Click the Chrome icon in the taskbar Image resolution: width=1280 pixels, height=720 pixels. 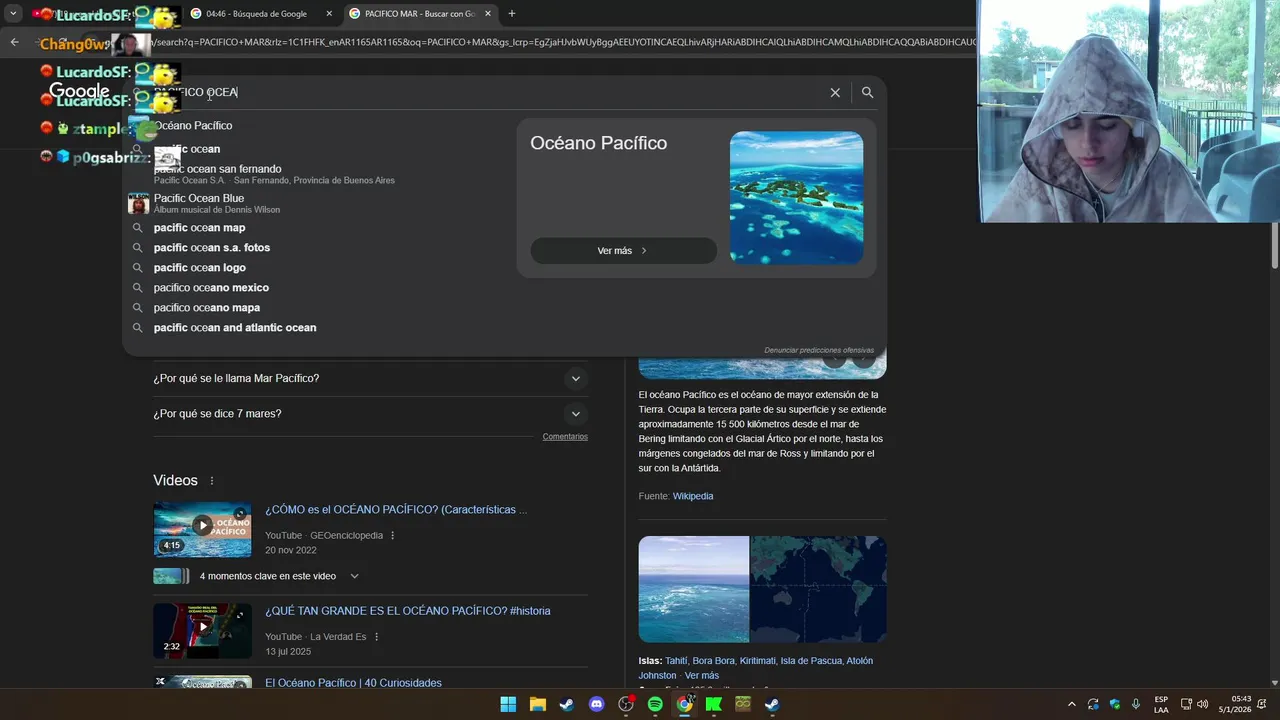click(684, 704)
